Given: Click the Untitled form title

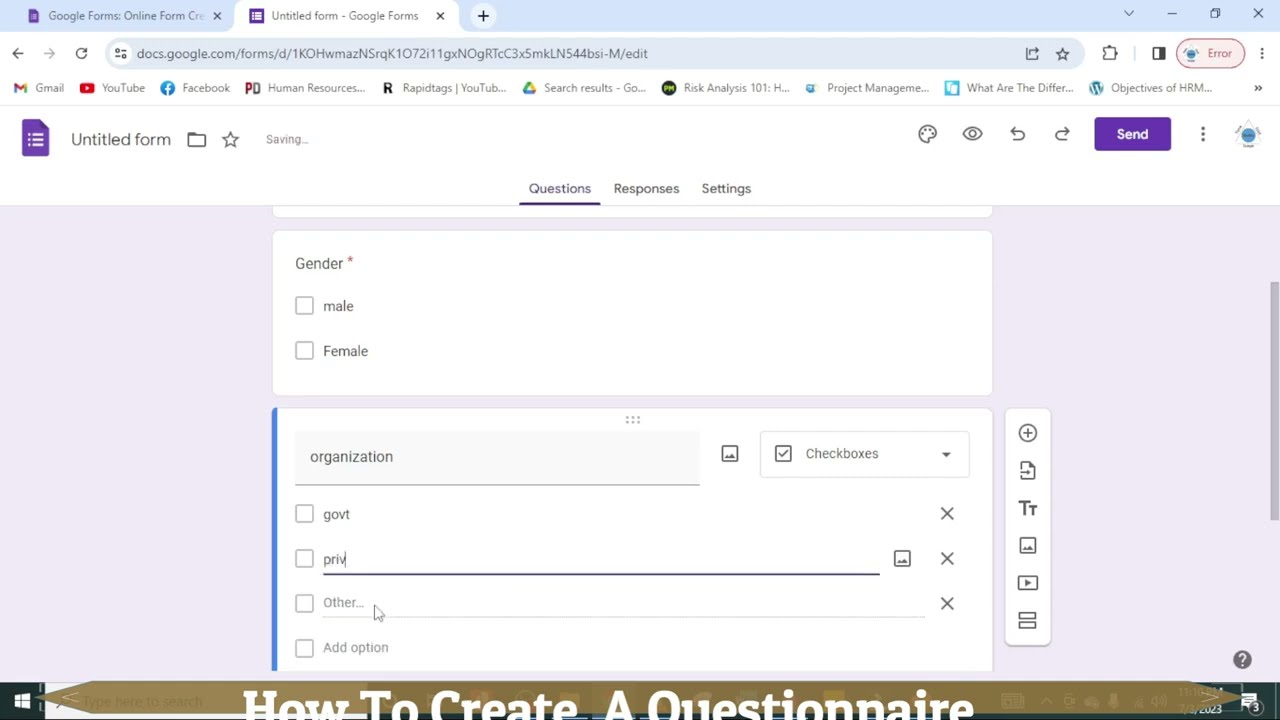Looking at the screenshot, I should (121, 139).
